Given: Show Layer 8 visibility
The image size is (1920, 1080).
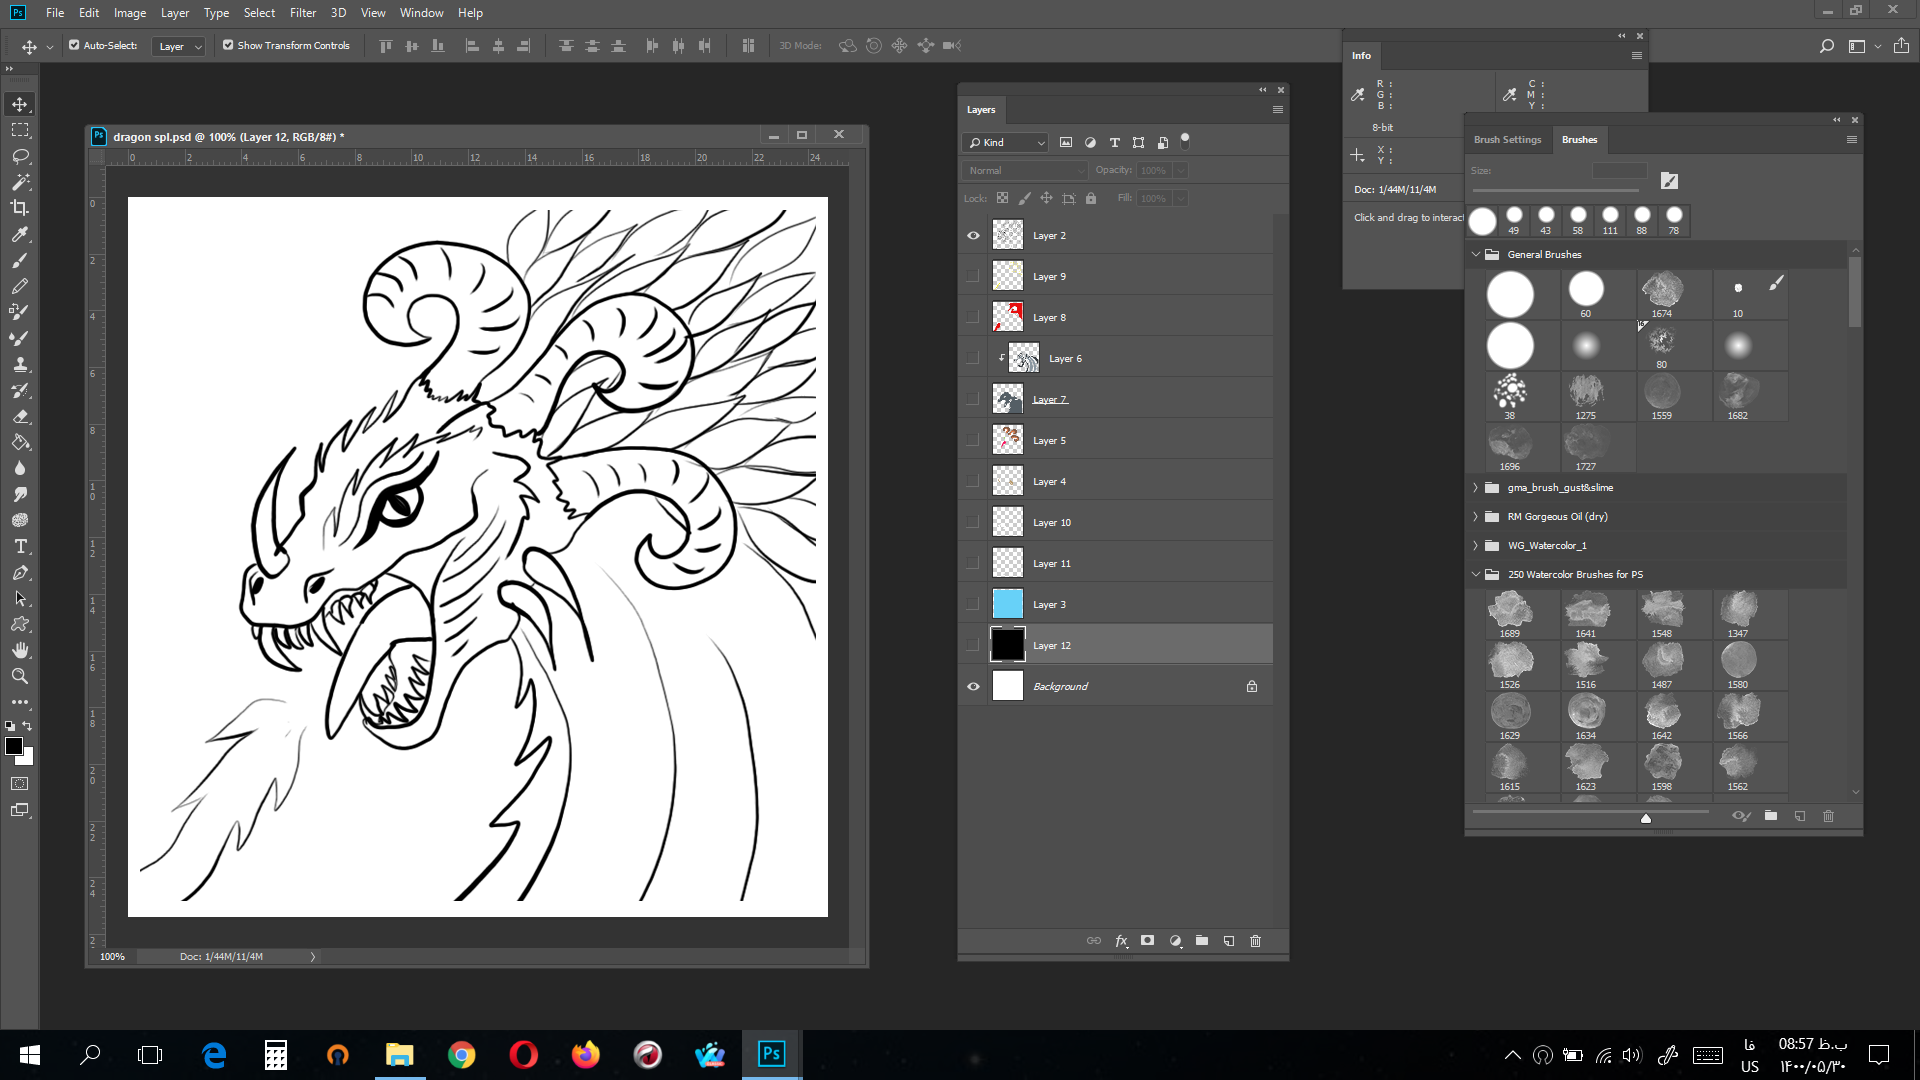Looking at the screenshot, I should [973, 318].
